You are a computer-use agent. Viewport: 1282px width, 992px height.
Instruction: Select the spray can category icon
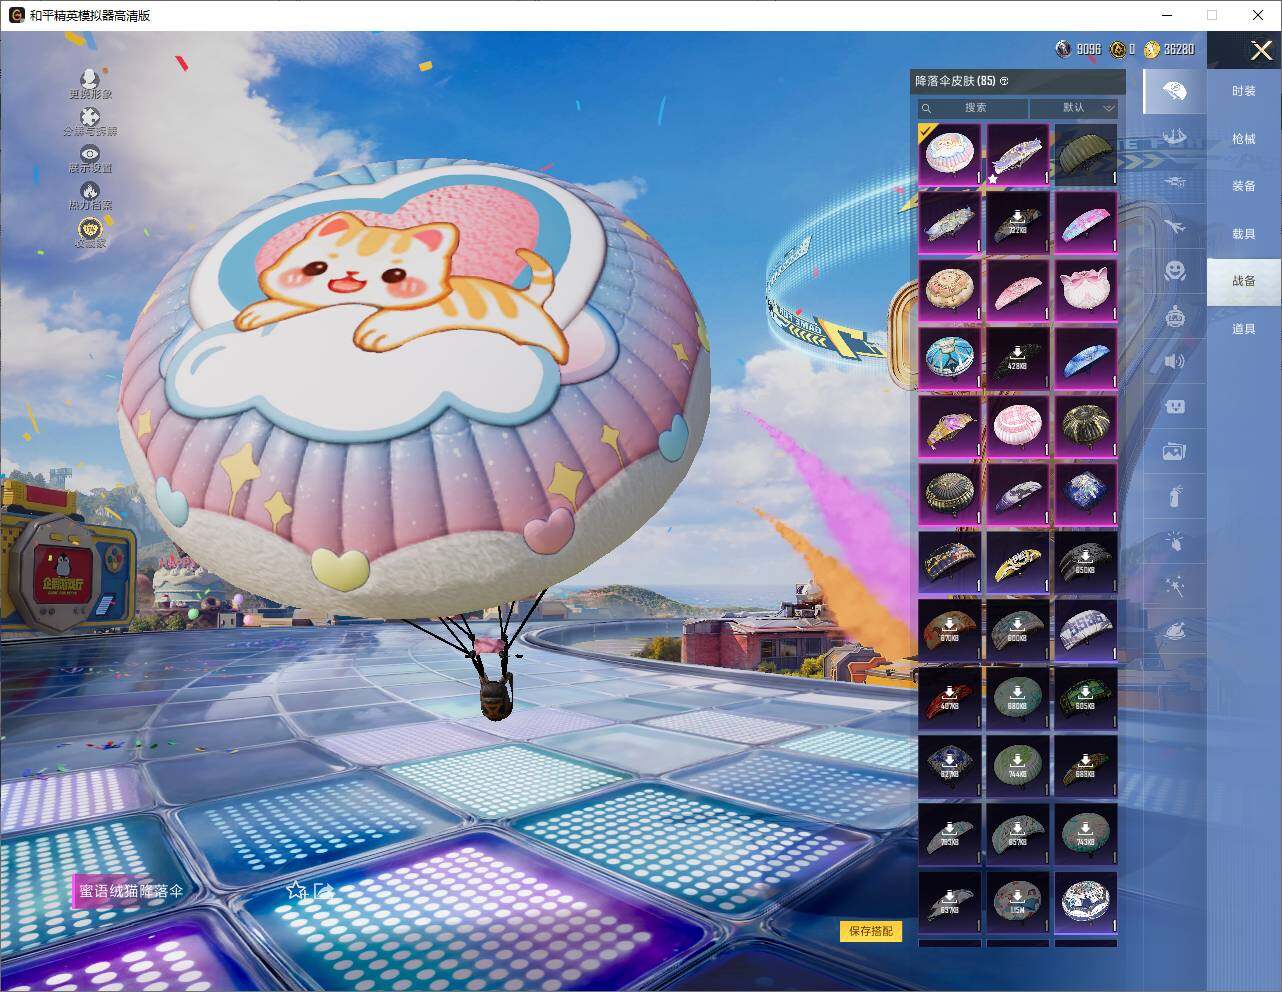click(x=1175, y=496)
